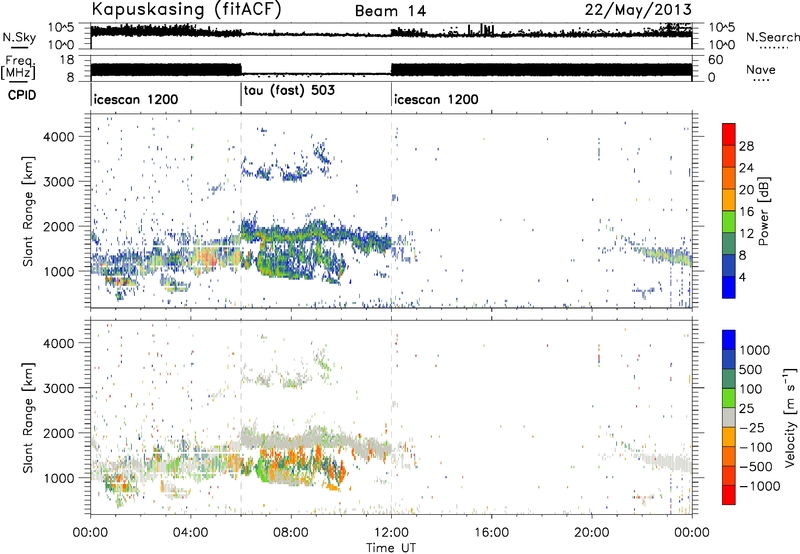Click the date '22/May/2013'
800x554 pixels.
point(638,10)
